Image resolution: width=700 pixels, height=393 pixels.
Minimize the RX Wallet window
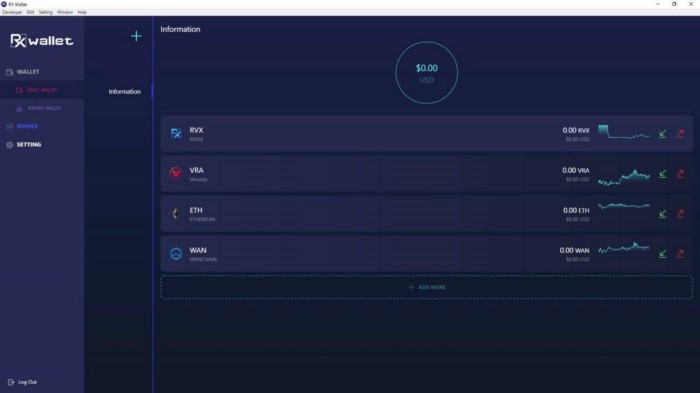pyautogui.click(x=658, y=4)
